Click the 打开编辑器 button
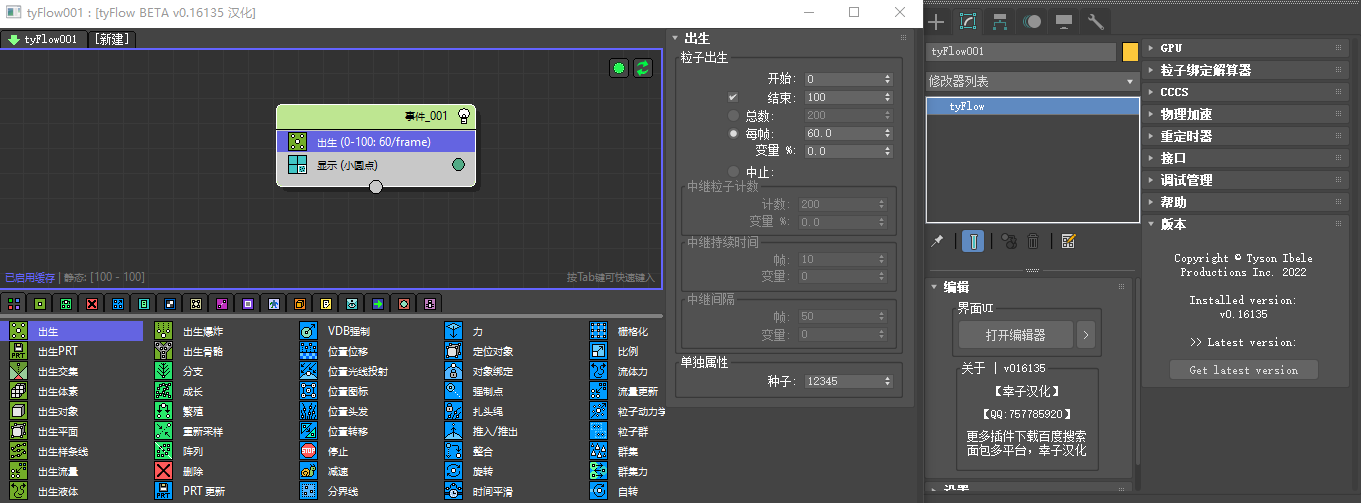1361x503 pixels. click(1015, 333)
